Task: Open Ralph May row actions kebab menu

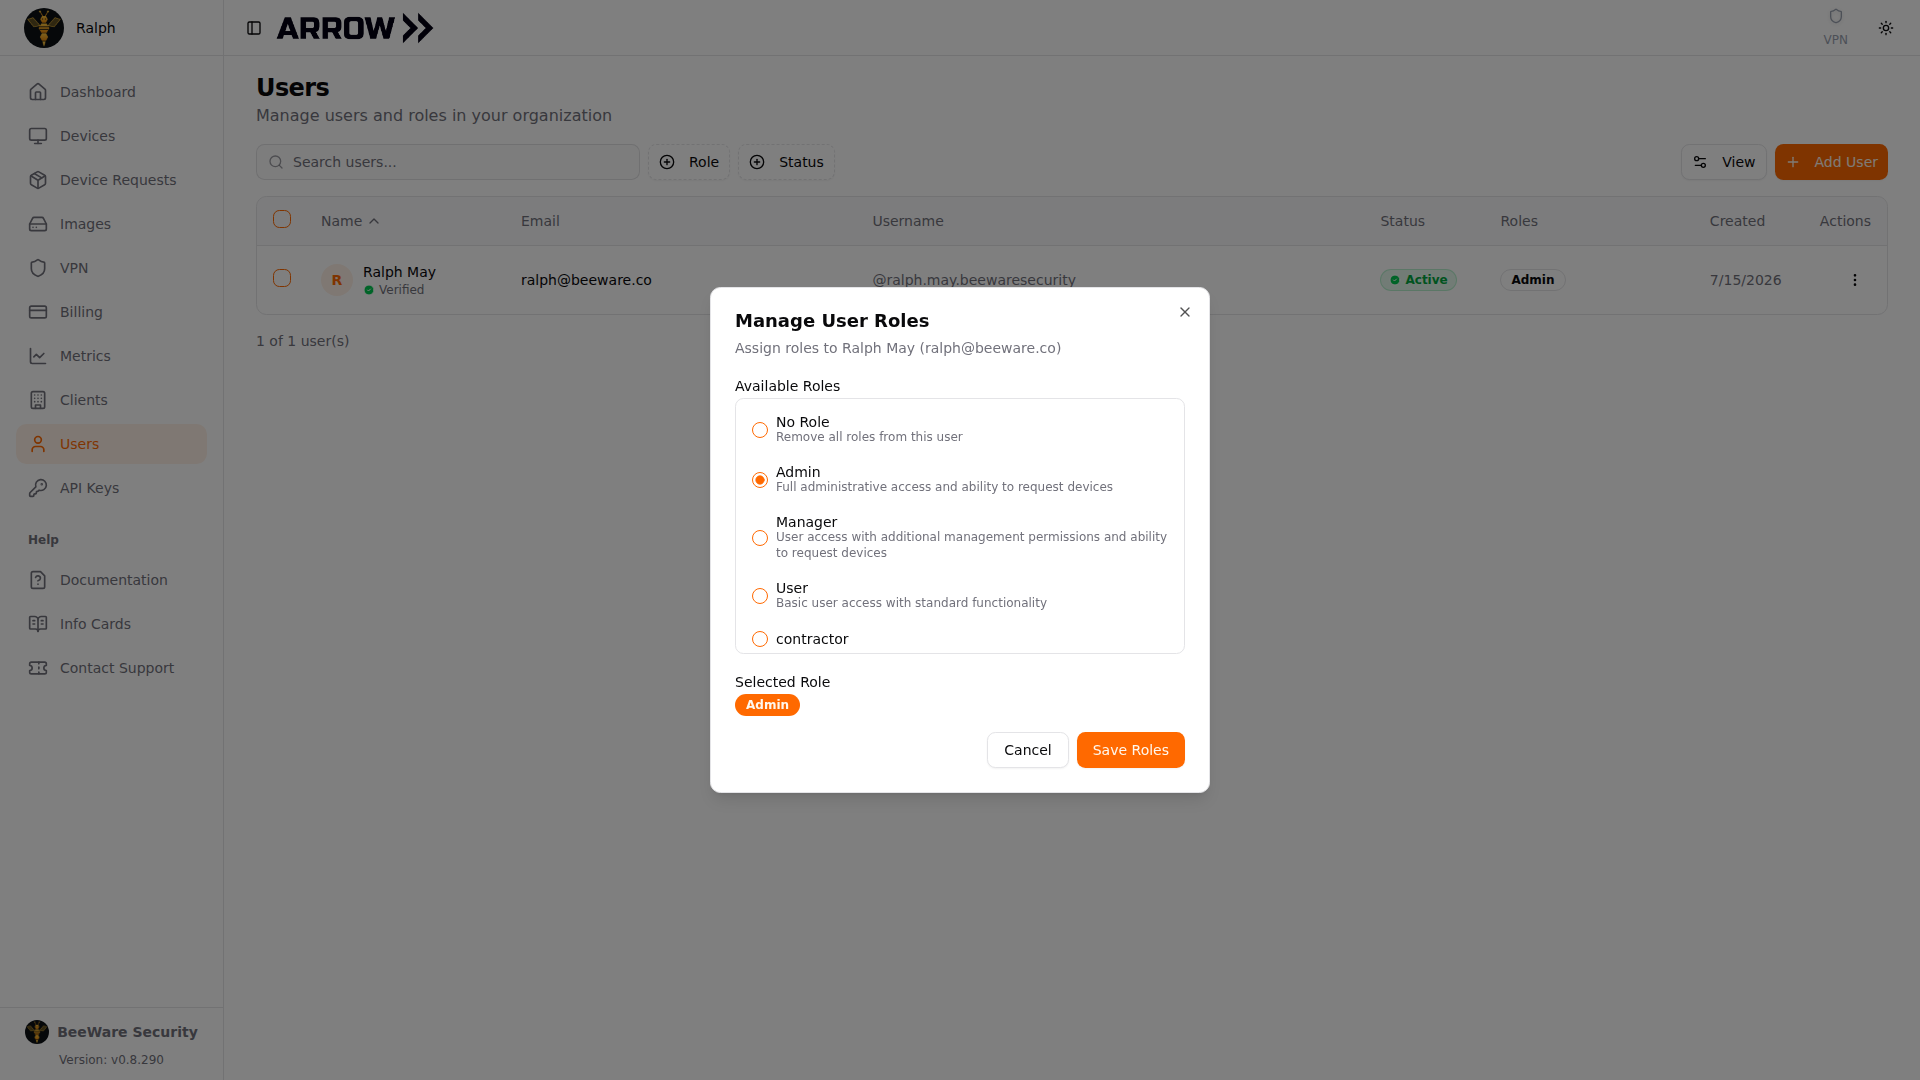Action: [1854, 280]
